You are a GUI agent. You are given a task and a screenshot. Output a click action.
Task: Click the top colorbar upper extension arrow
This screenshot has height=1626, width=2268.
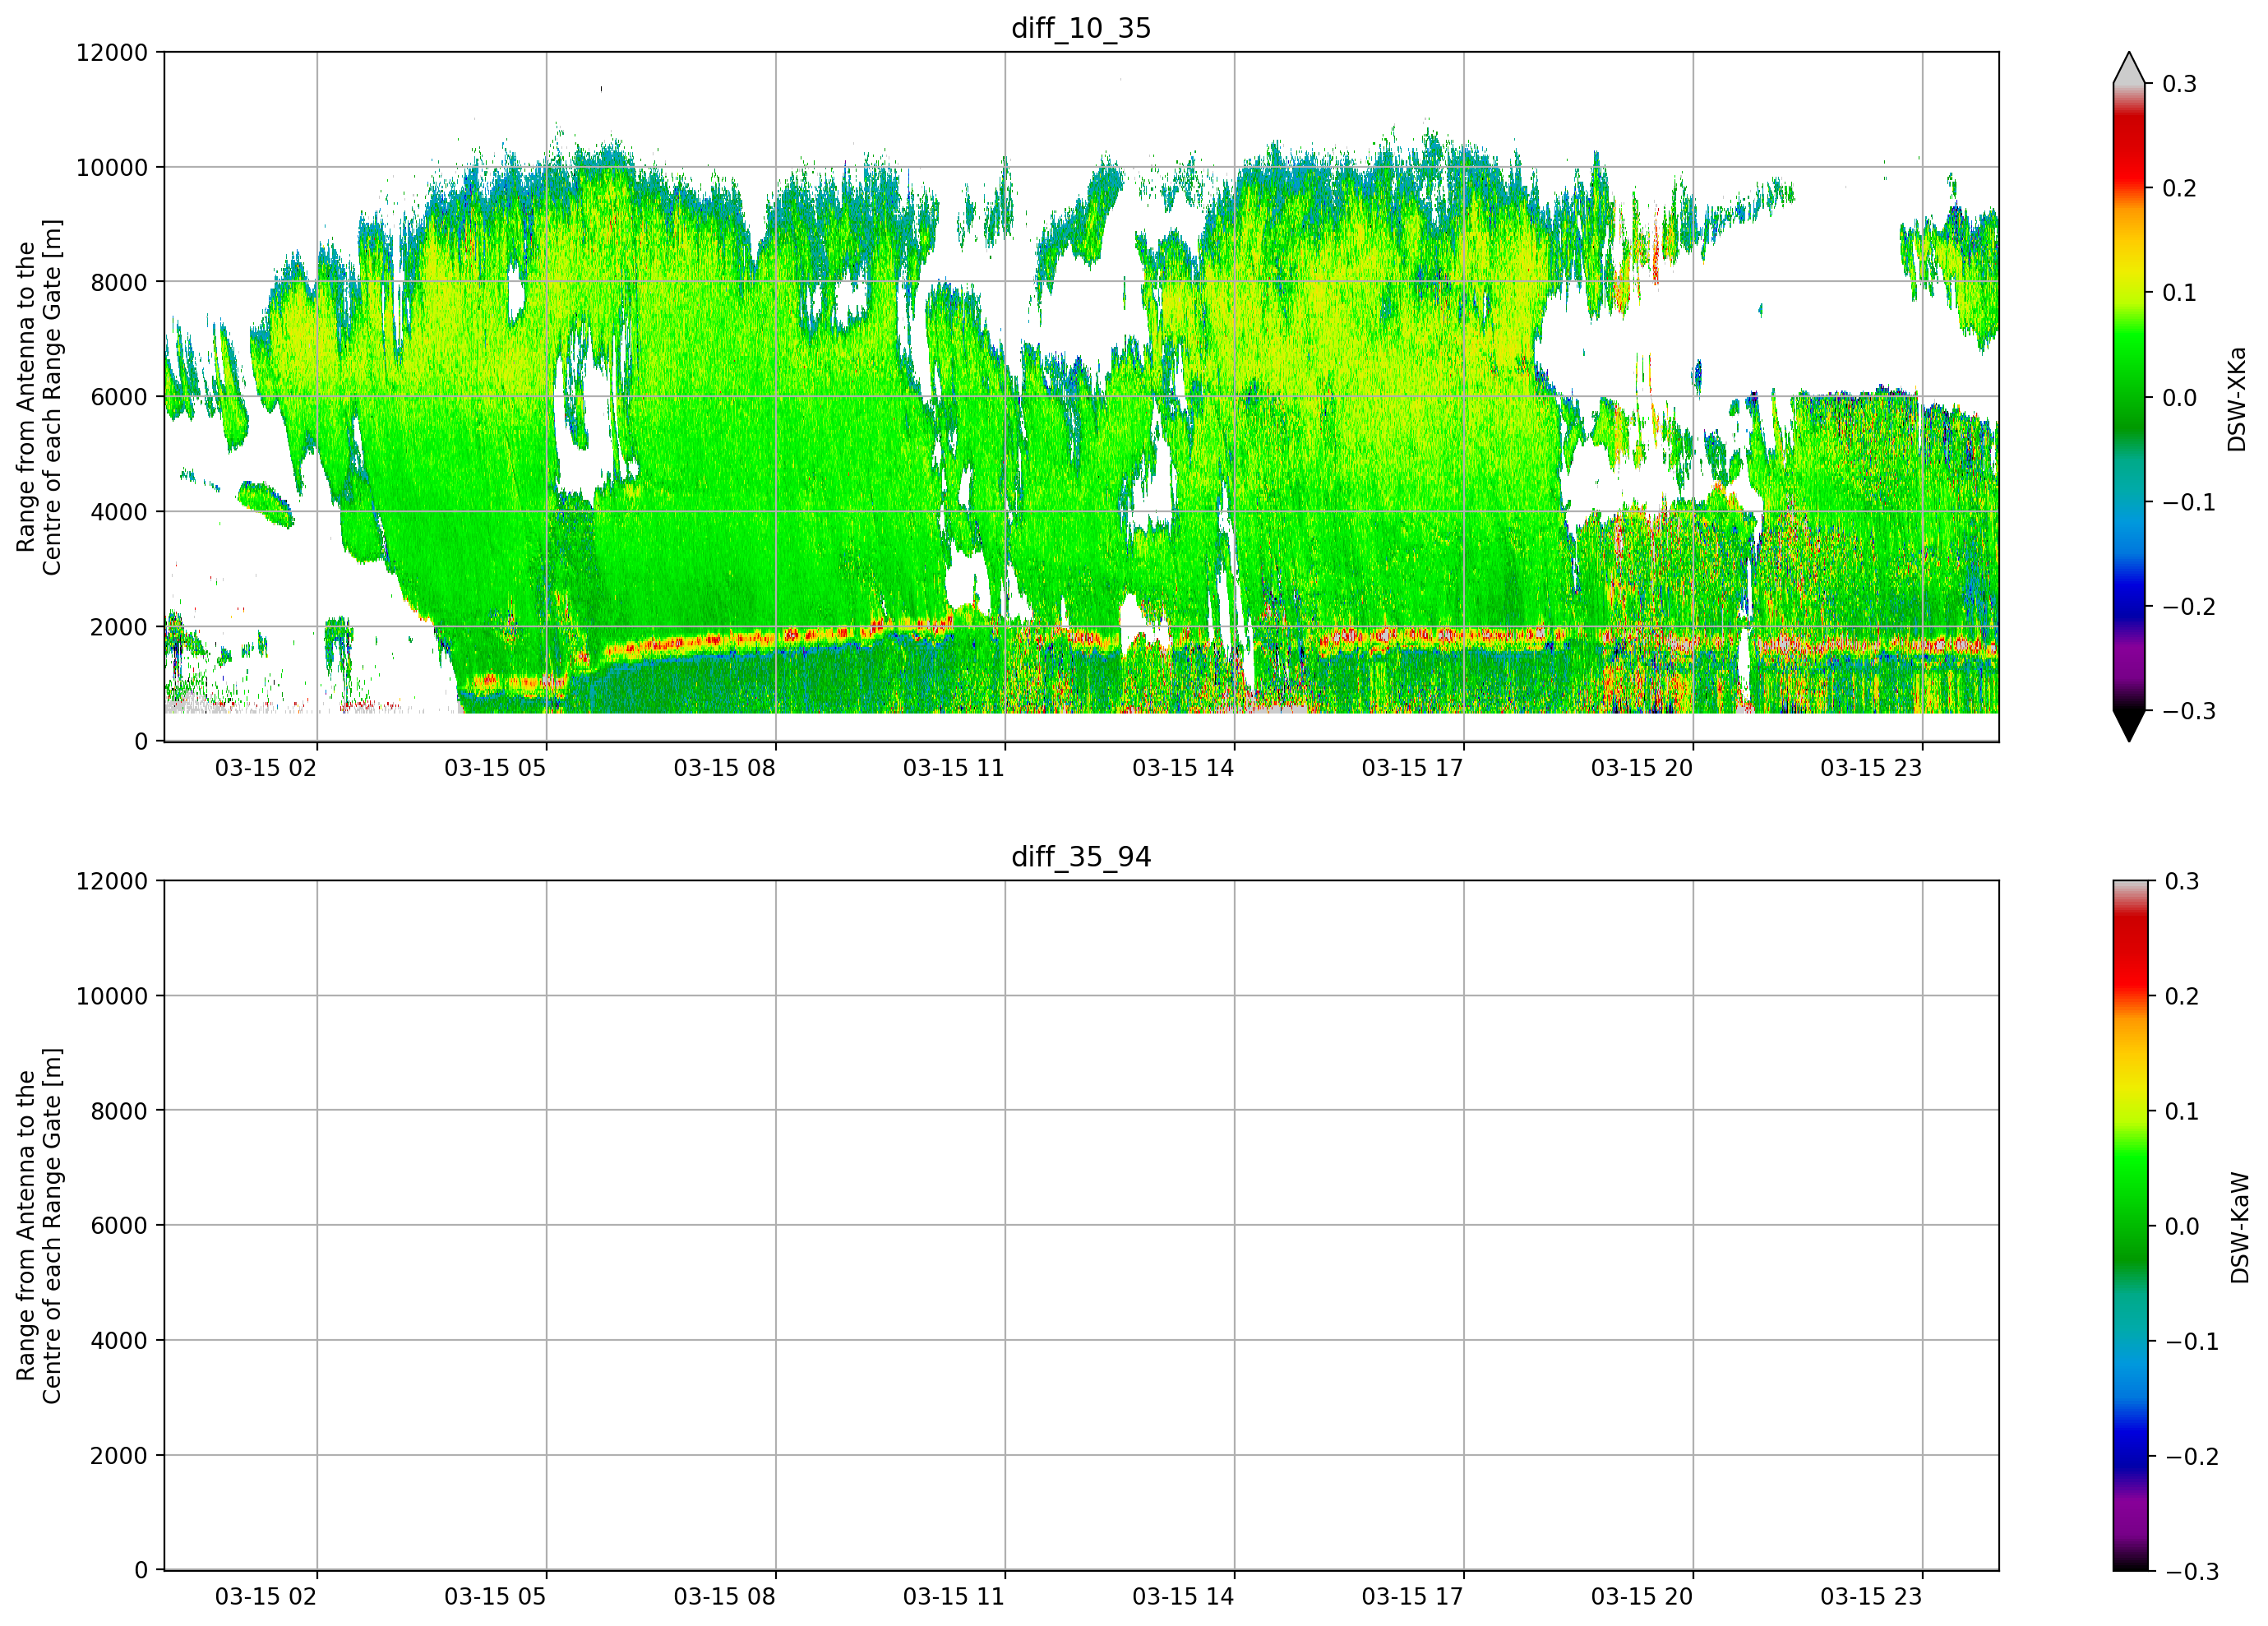[2129, 67]
